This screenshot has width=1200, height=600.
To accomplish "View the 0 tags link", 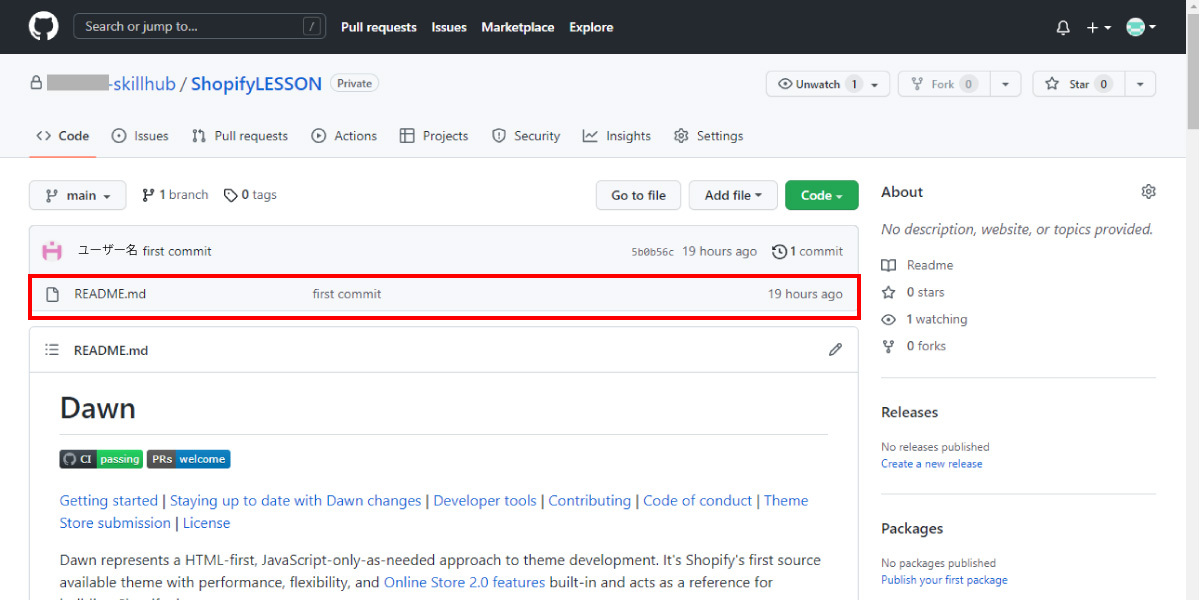I will (x=250, y=195).
